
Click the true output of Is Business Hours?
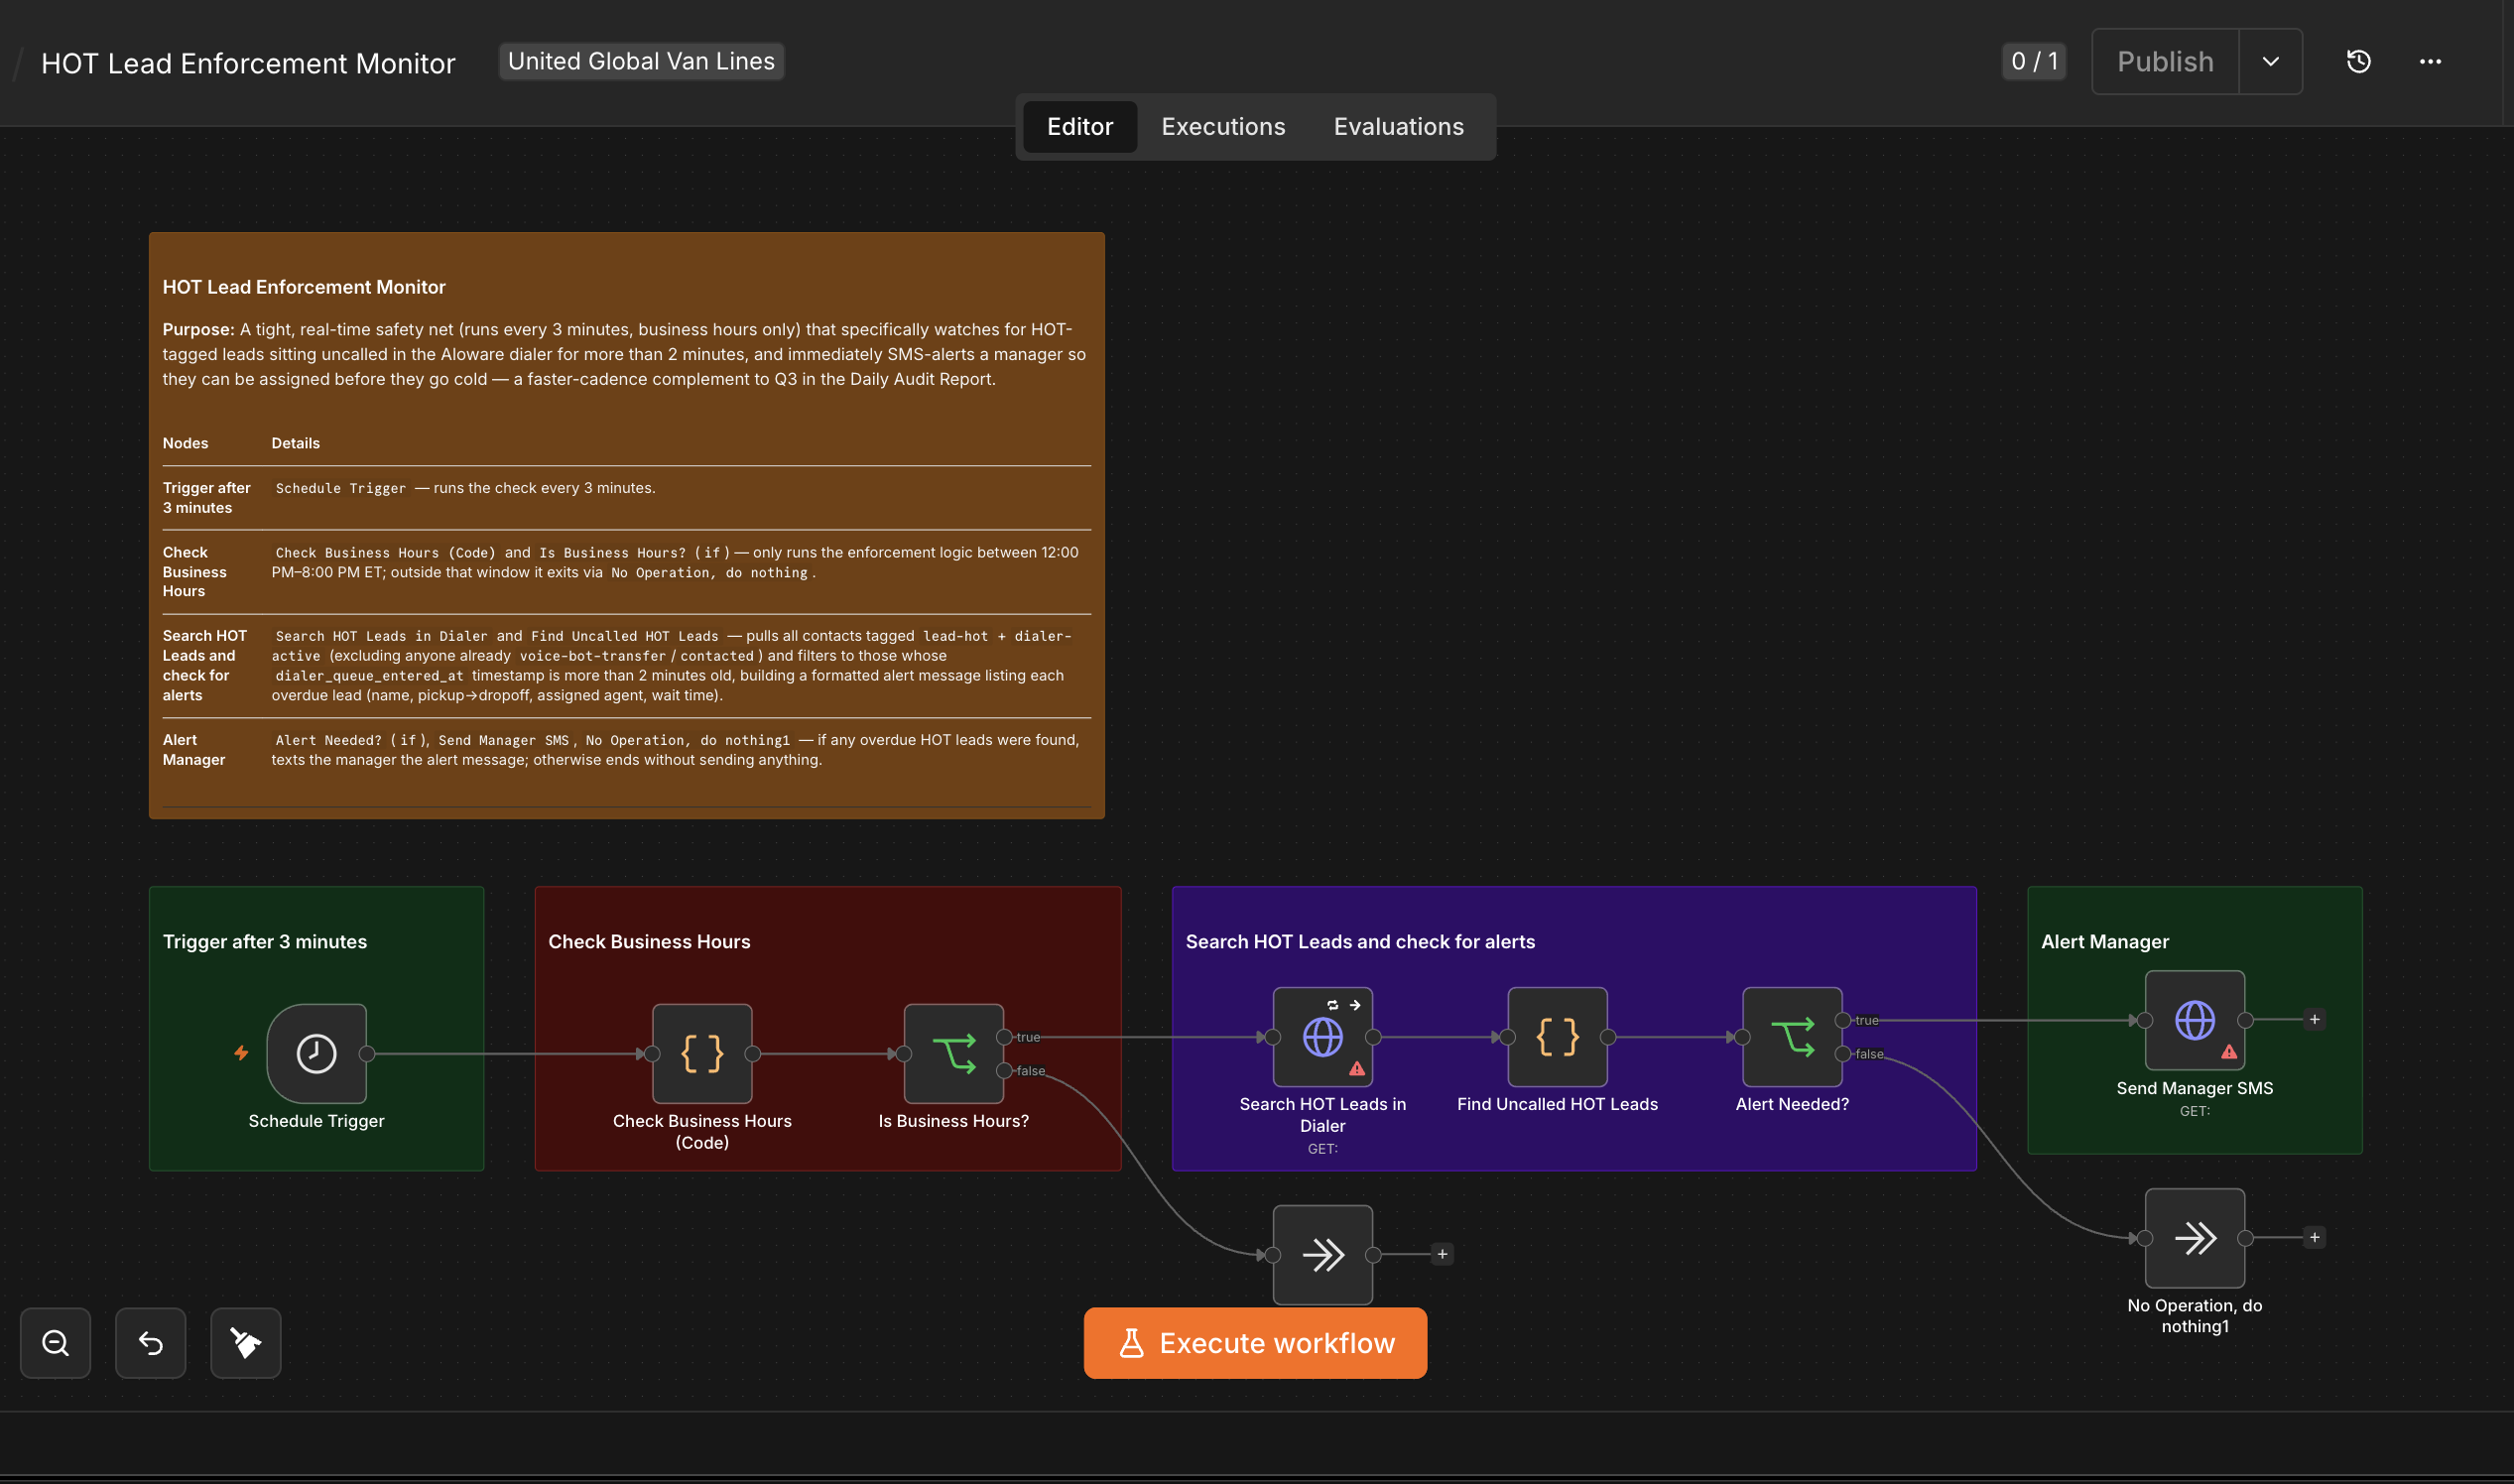point(1005,1037)
